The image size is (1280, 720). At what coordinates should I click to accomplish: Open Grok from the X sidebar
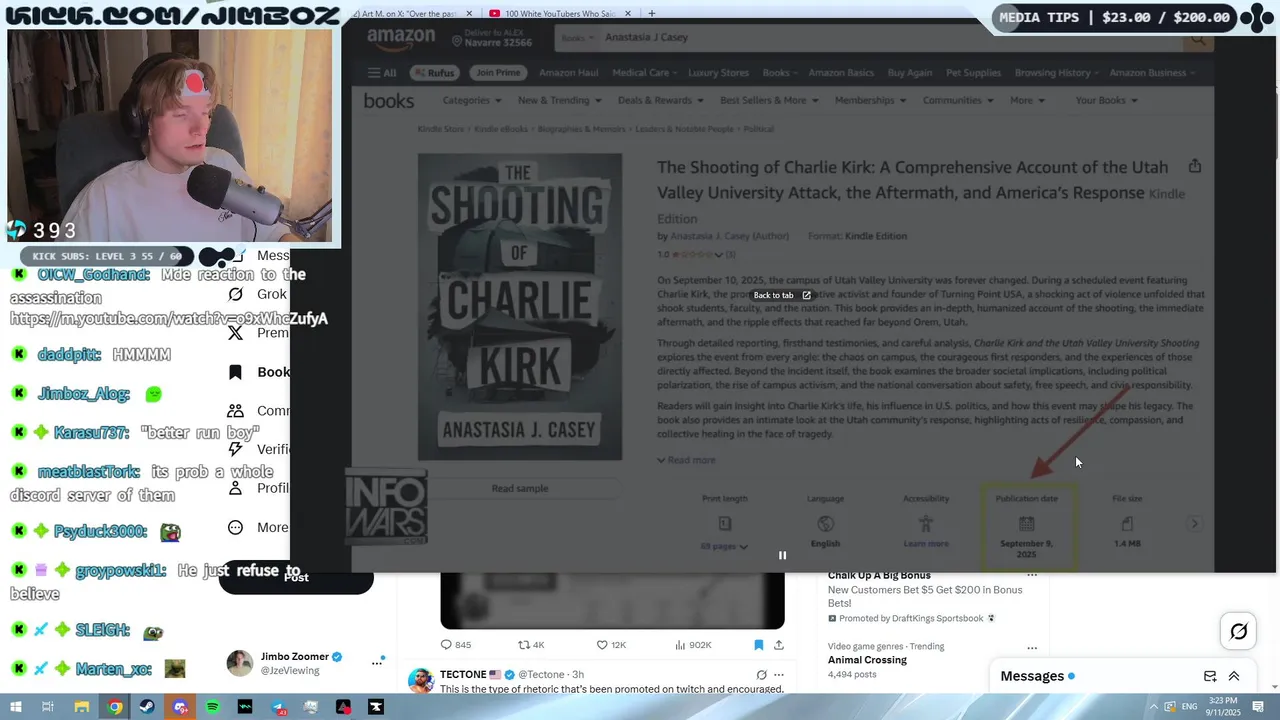point(256,294)
